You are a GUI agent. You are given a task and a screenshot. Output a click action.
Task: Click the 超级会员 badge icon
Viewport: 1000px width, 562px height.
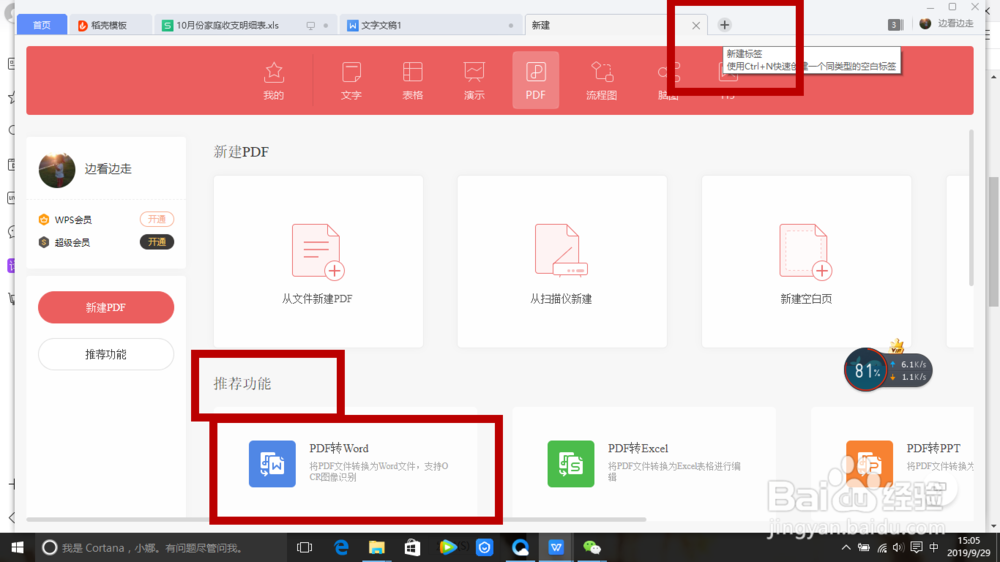point(43,242)
